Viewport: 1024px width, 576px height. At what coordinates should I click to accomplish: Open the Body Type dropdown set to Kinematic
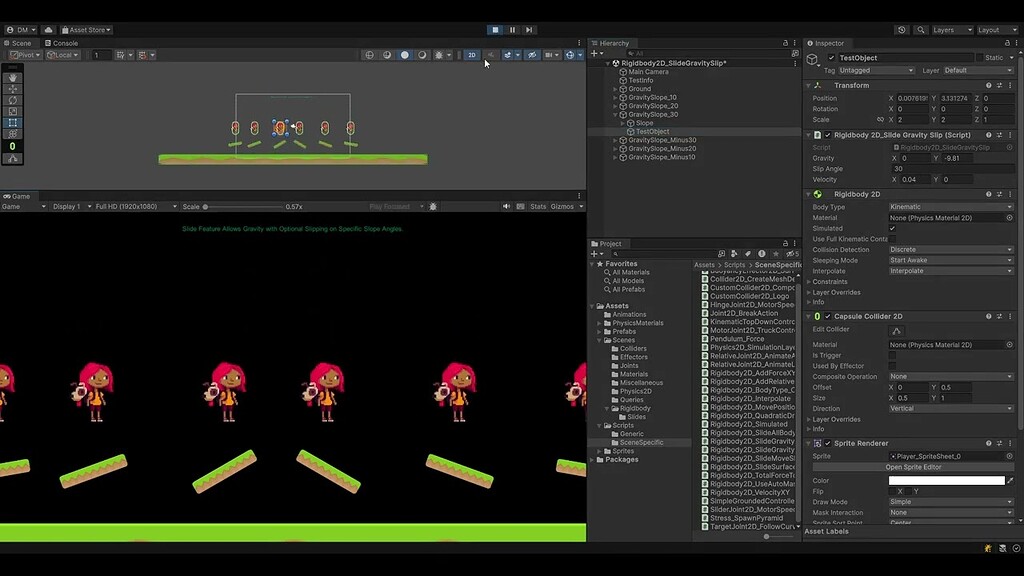pos(951,207)
